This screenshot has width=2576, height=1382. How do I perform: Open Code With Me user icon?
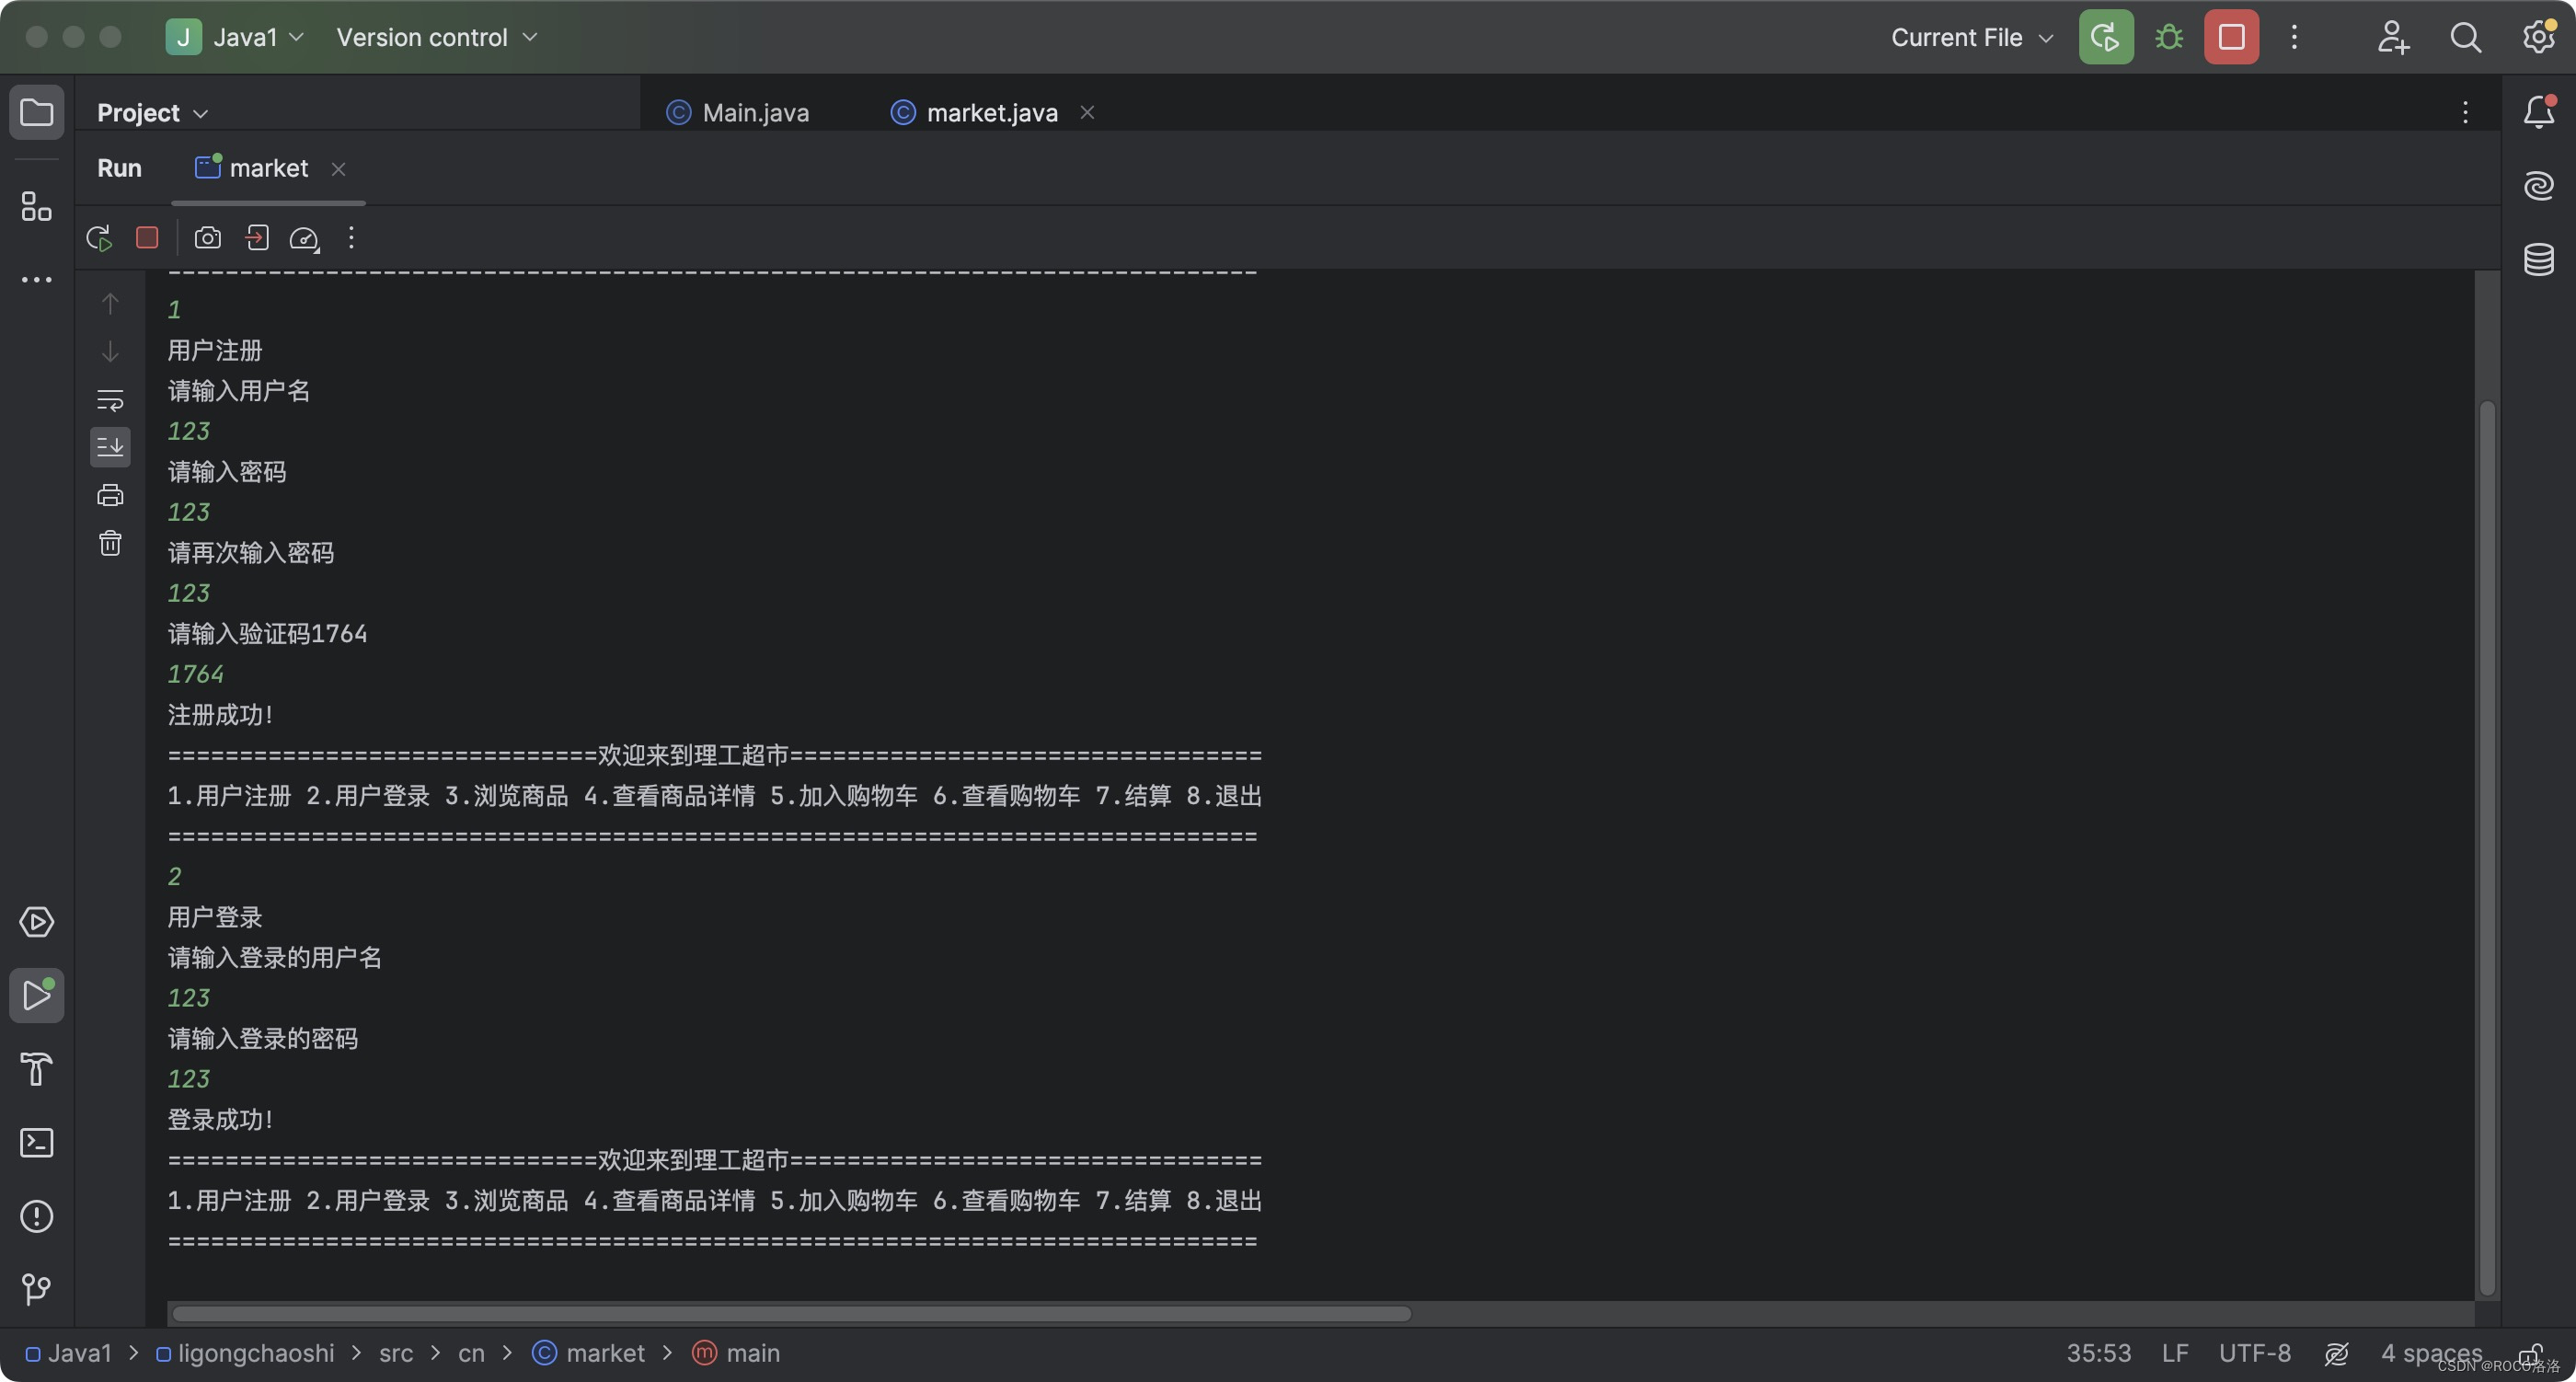pos(2392,37)
